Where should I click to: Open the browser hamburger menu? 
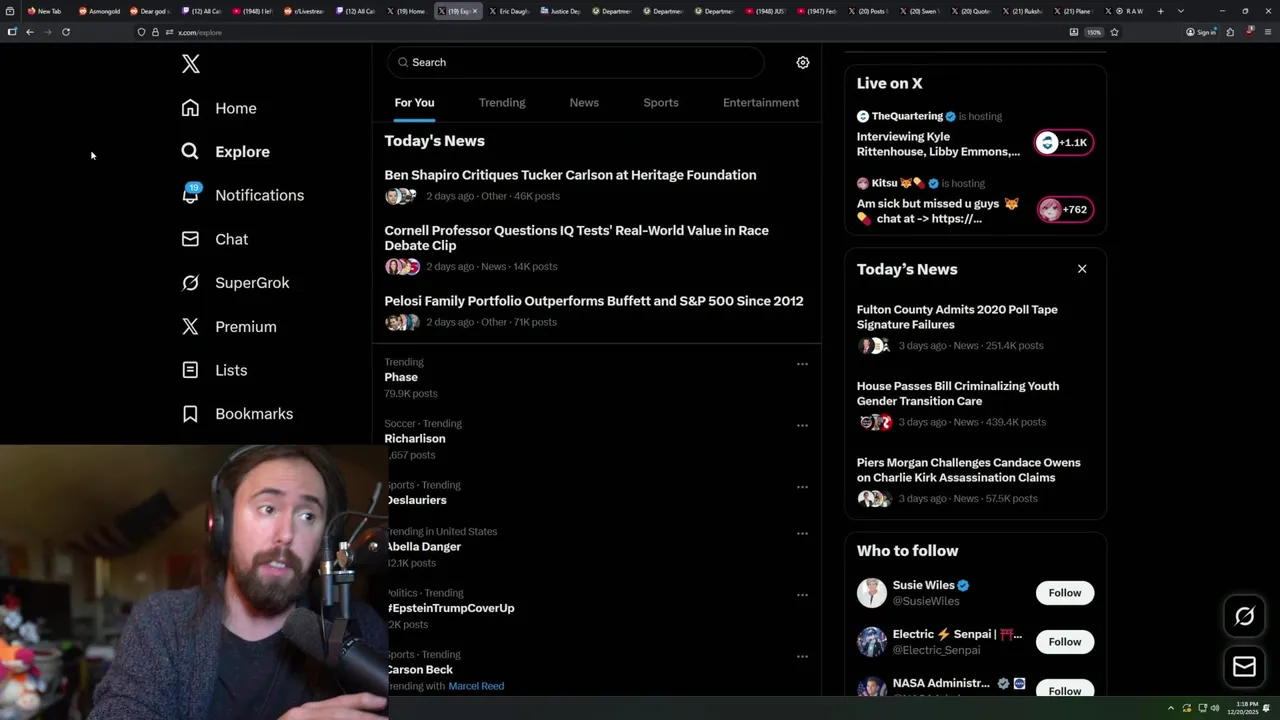click(x=1268, y=32)
